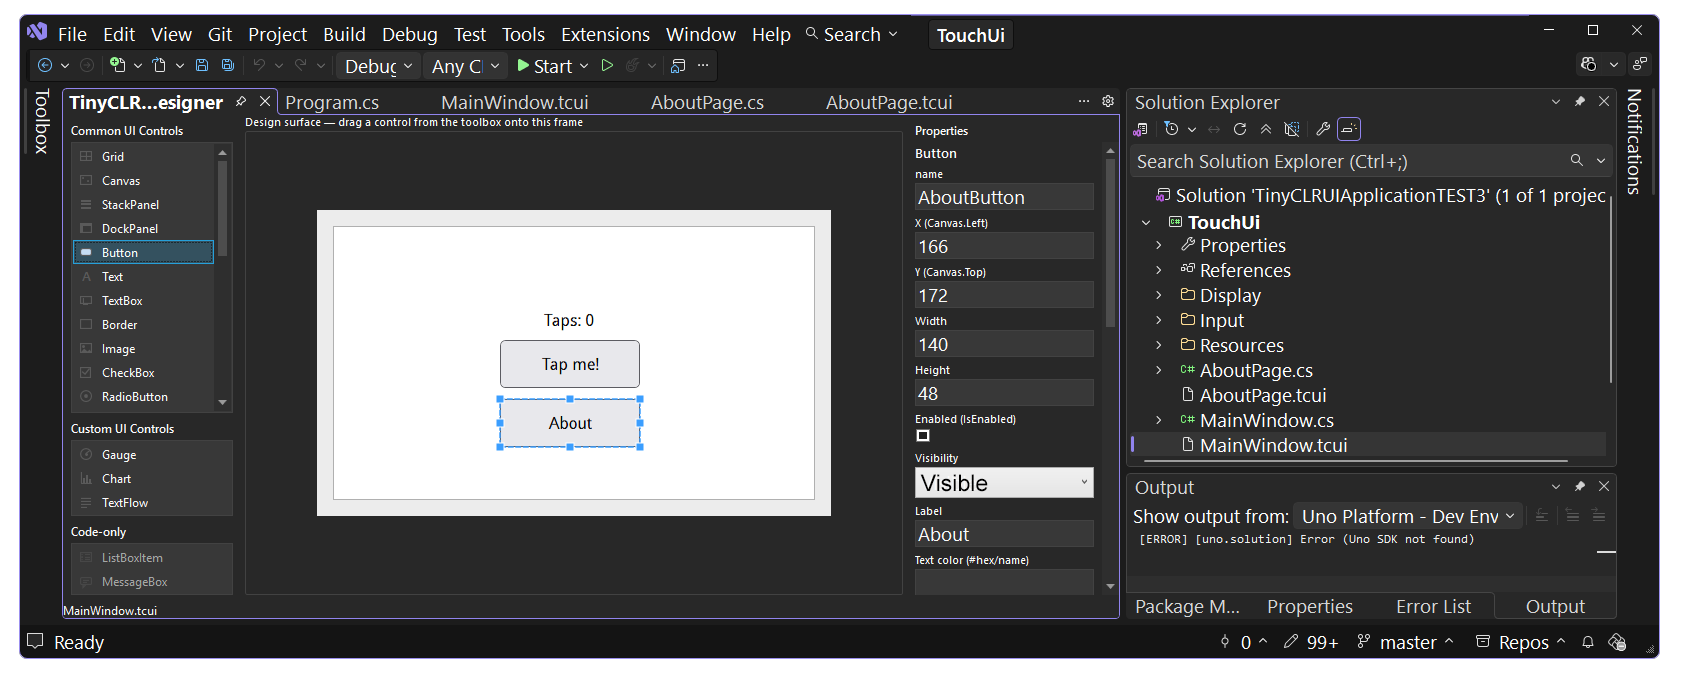1684x679 pixels.
Task: Click the Pending Changes Filter clock icon
Action: tap(1172, 129)
